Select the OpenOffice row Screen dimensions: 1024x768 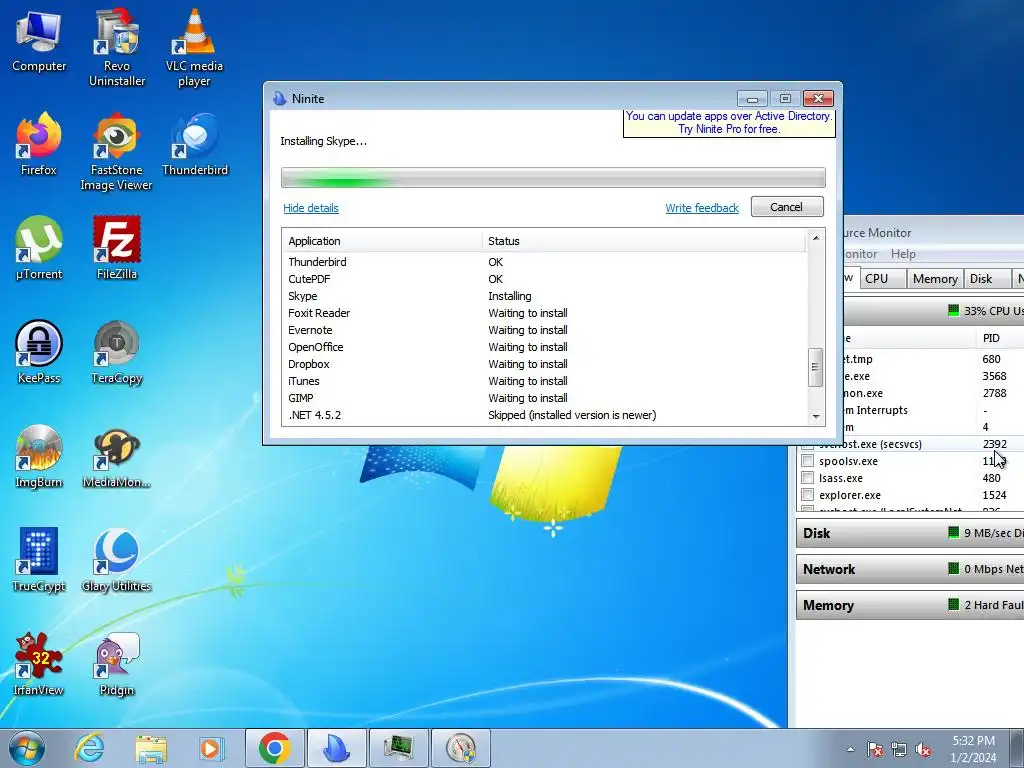(x=545, y=347)
